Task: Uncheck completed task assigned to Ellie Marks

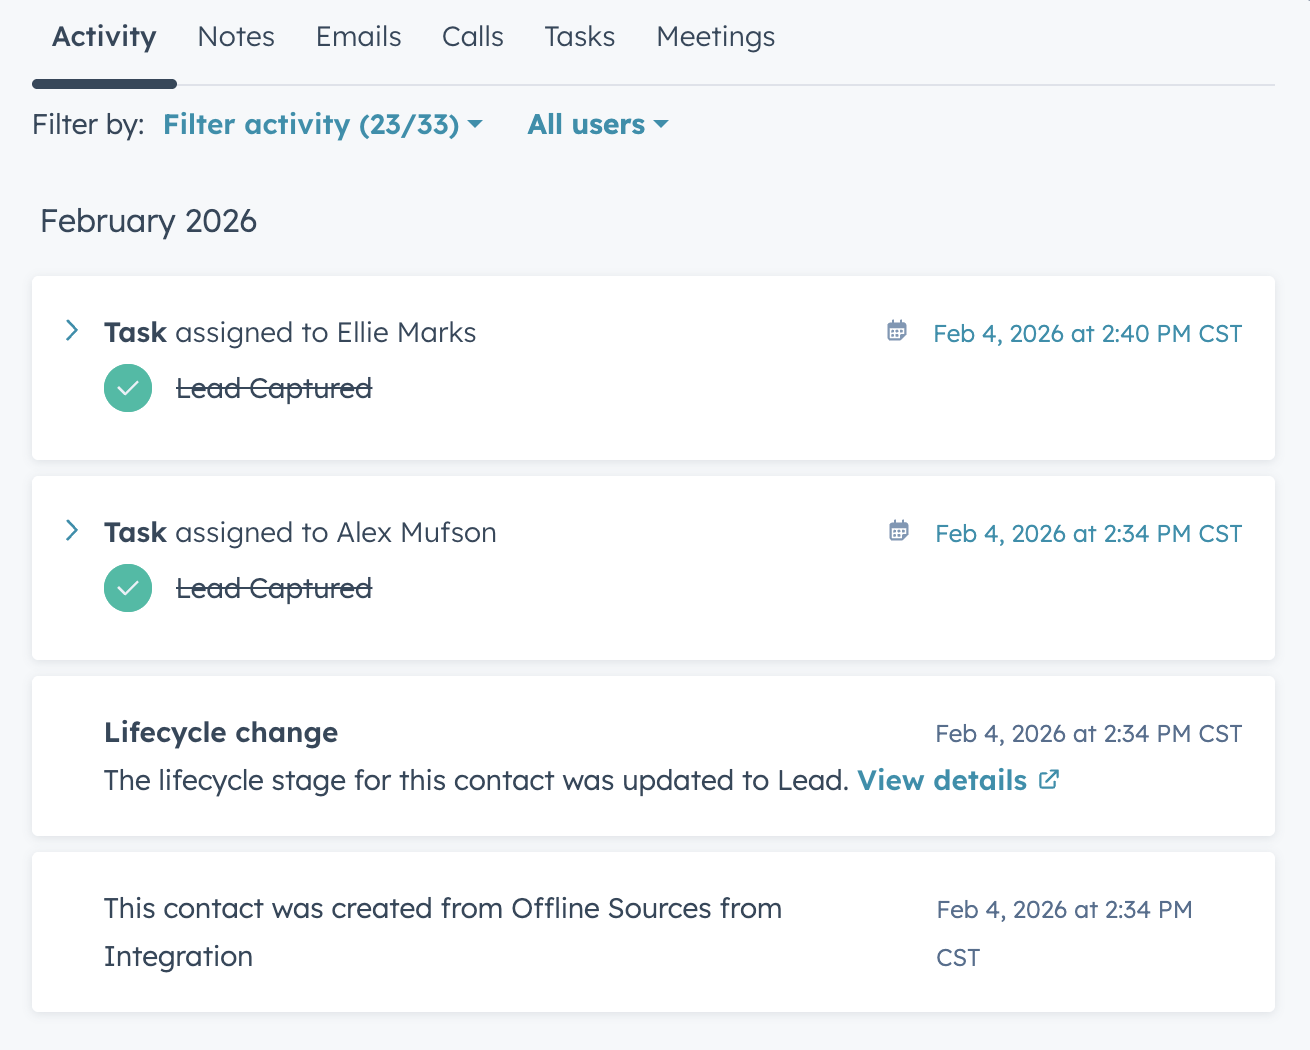Action: [128, 388]
